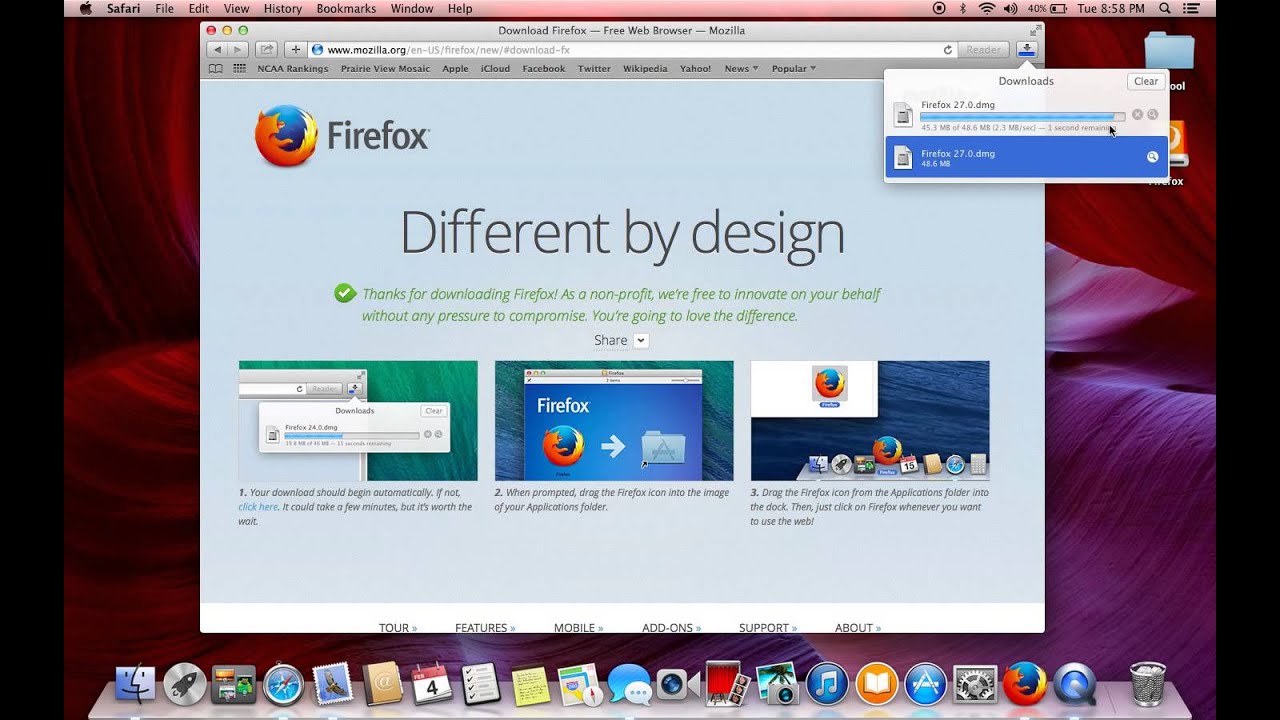Clear the Downloads list
Screen dimensions: 1280x720
click(x=1146, y=81)
